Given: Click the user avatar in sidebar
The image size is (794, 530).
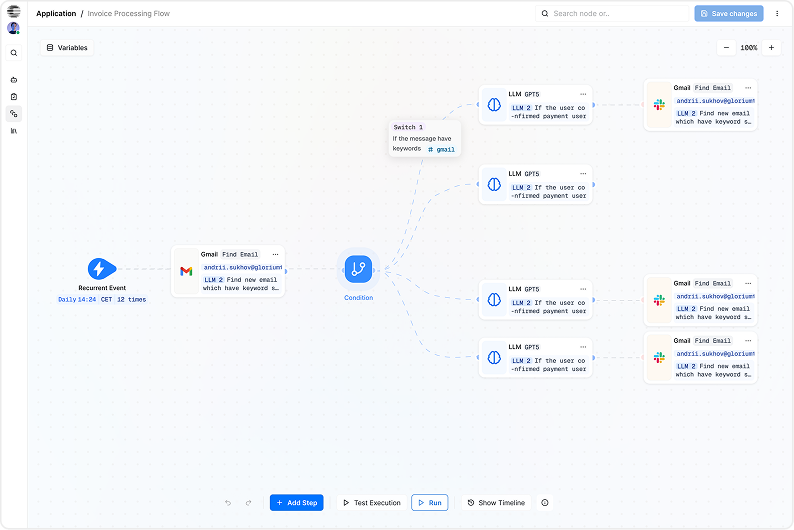Looking at the screenshot, I should [14, 28].
